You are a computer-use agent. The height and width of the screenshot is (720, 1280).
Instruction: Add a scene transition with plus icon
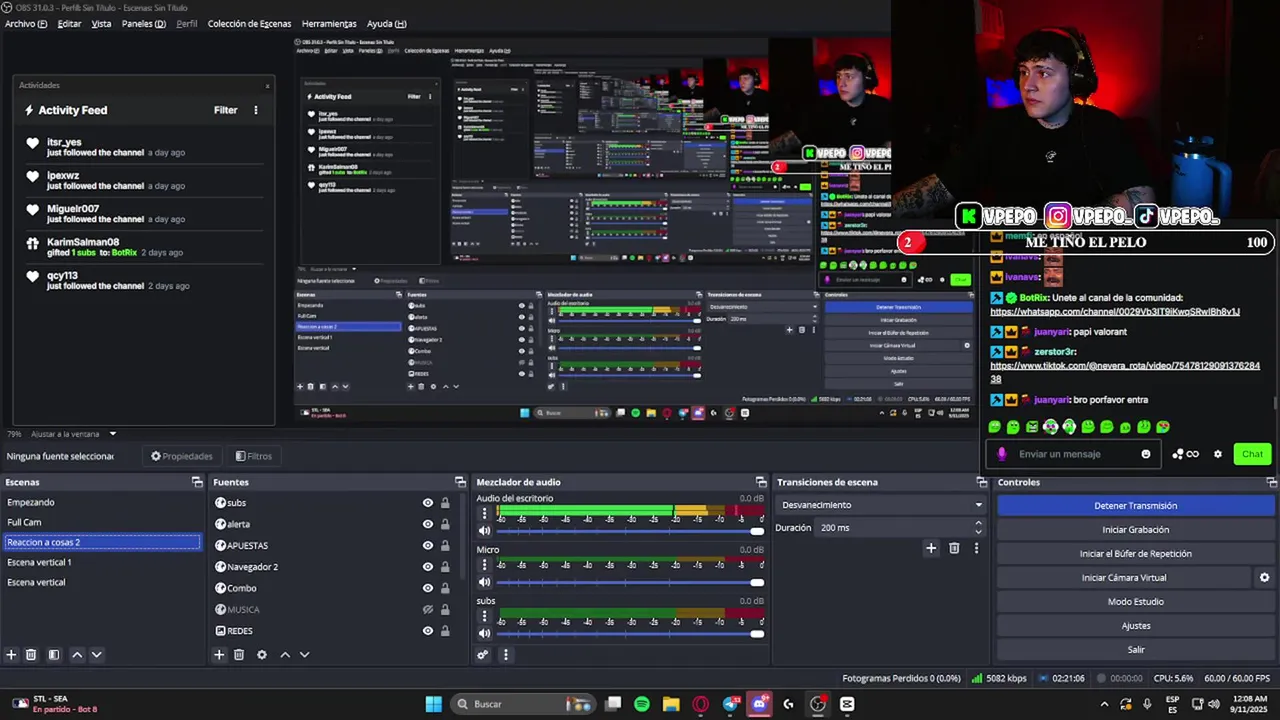tap(931, 548)
